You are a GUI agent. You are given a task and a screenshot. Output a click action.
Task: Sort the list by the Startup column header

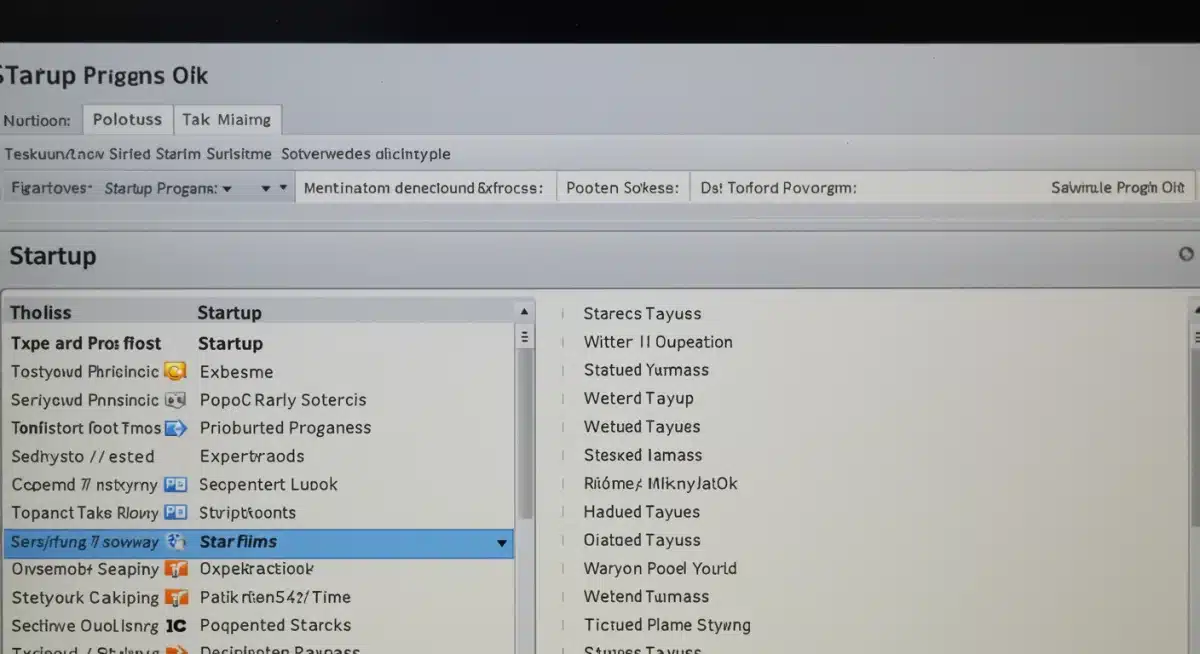[229, 312]
